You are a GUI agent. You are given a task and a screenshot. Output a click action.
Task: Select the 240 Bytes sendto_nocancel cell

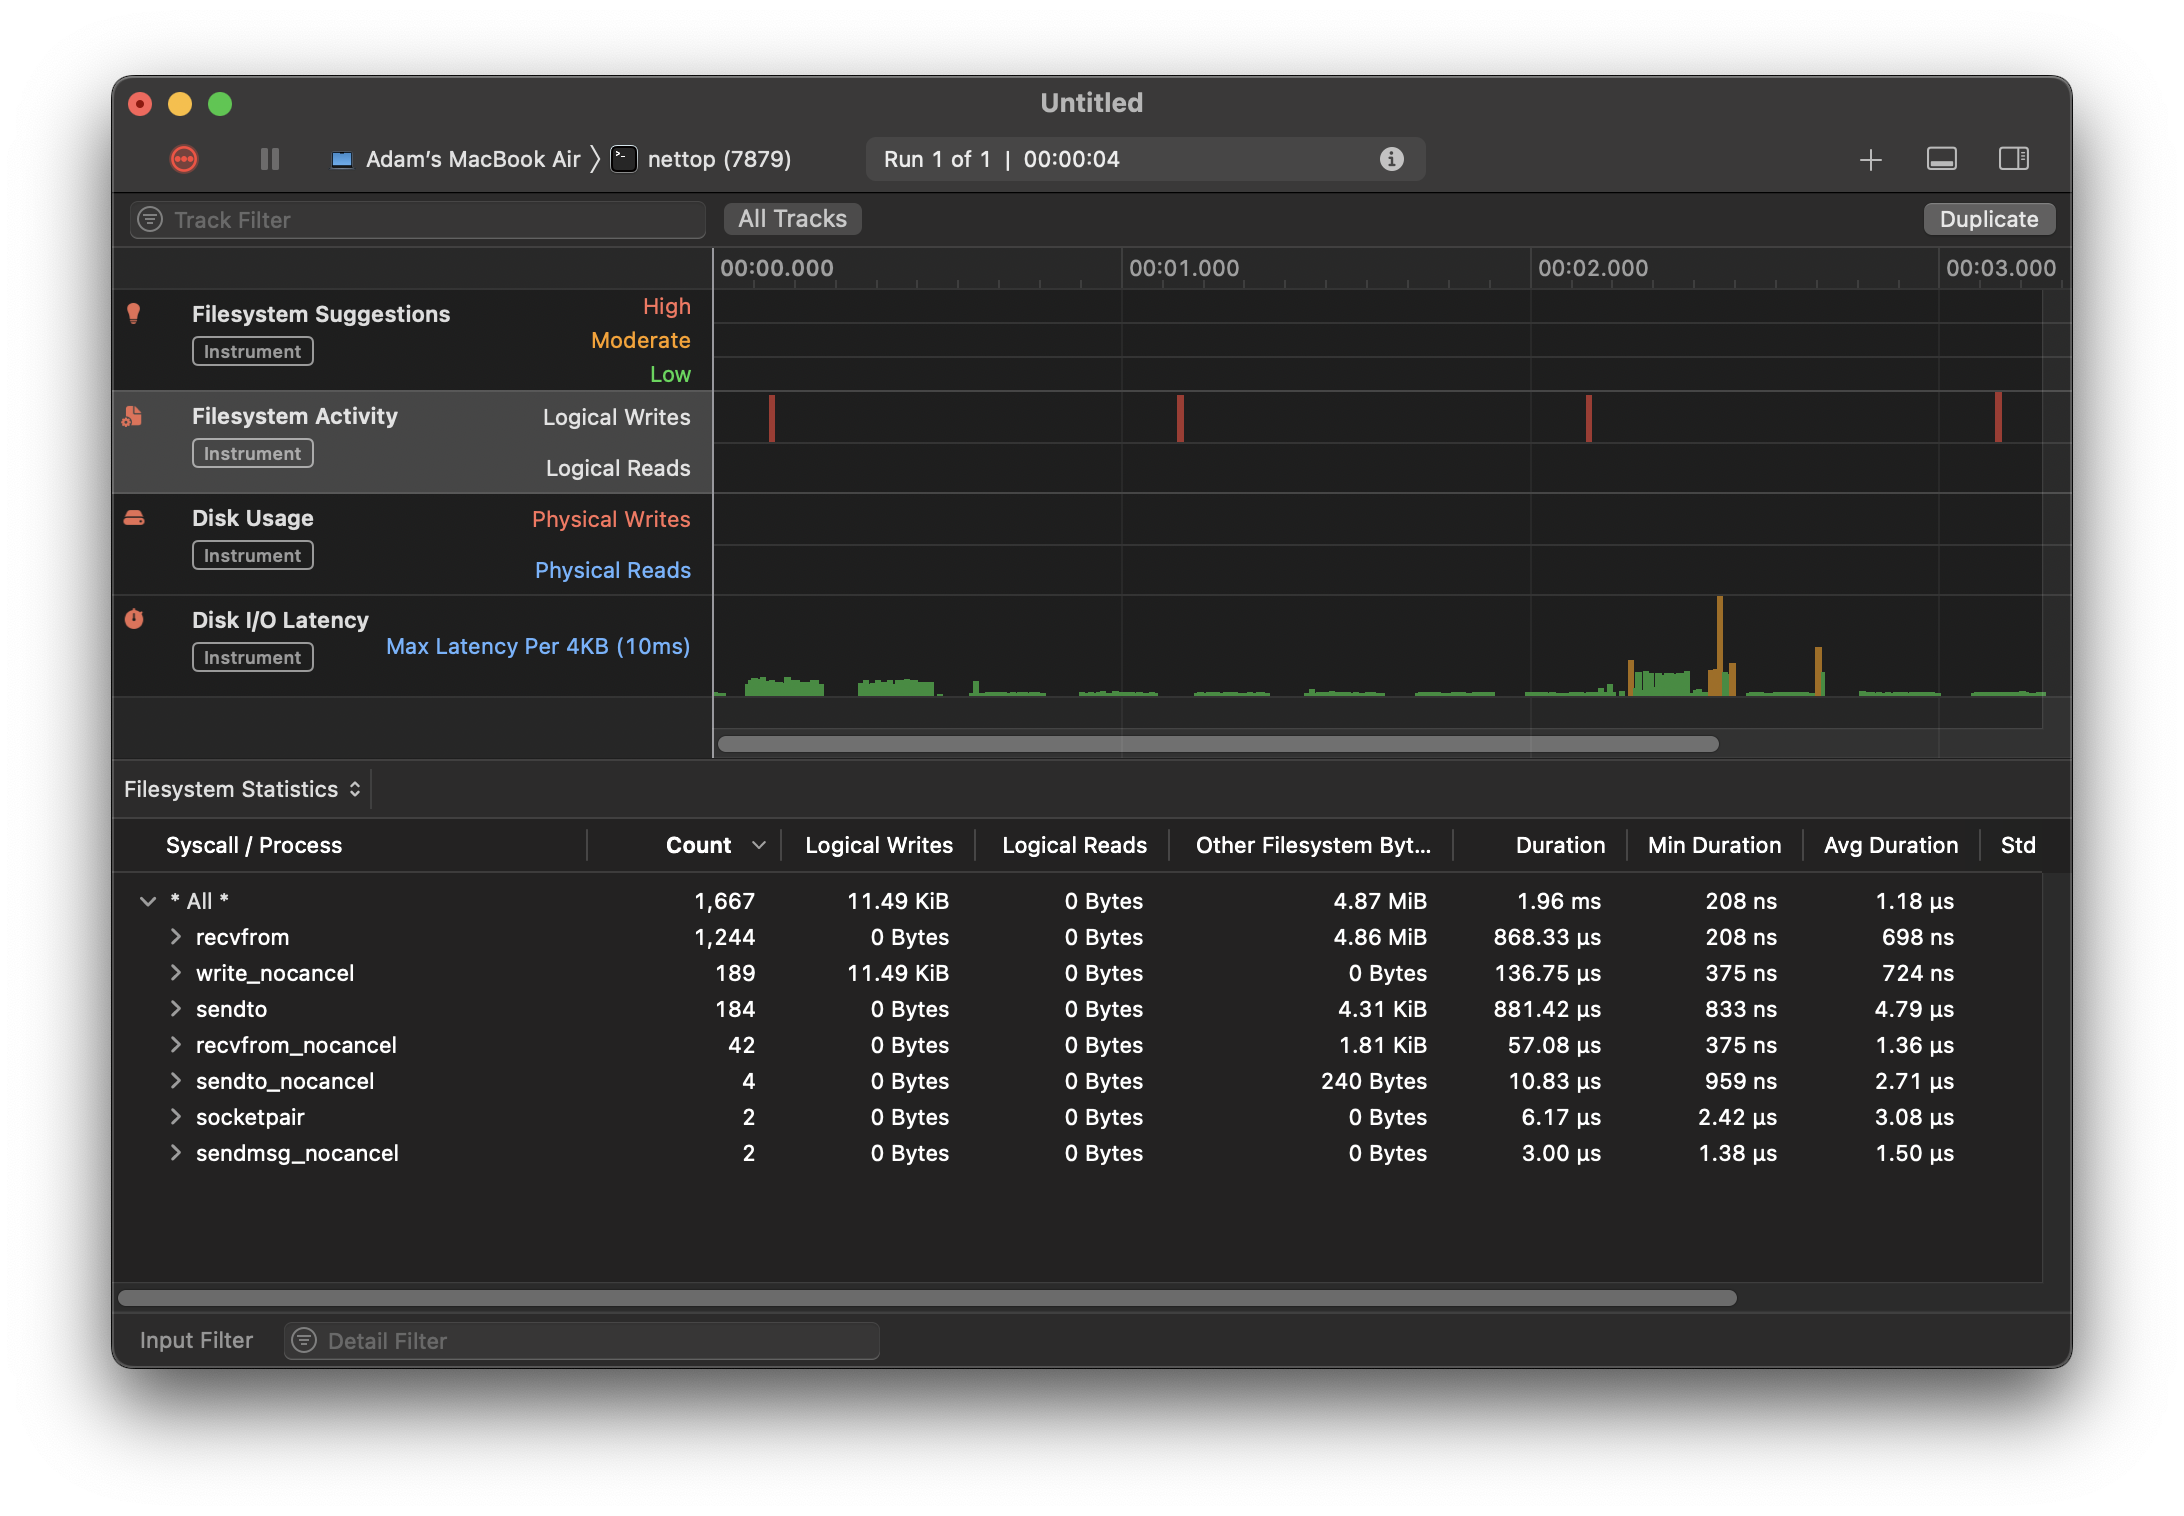tap(1373, 1081)
